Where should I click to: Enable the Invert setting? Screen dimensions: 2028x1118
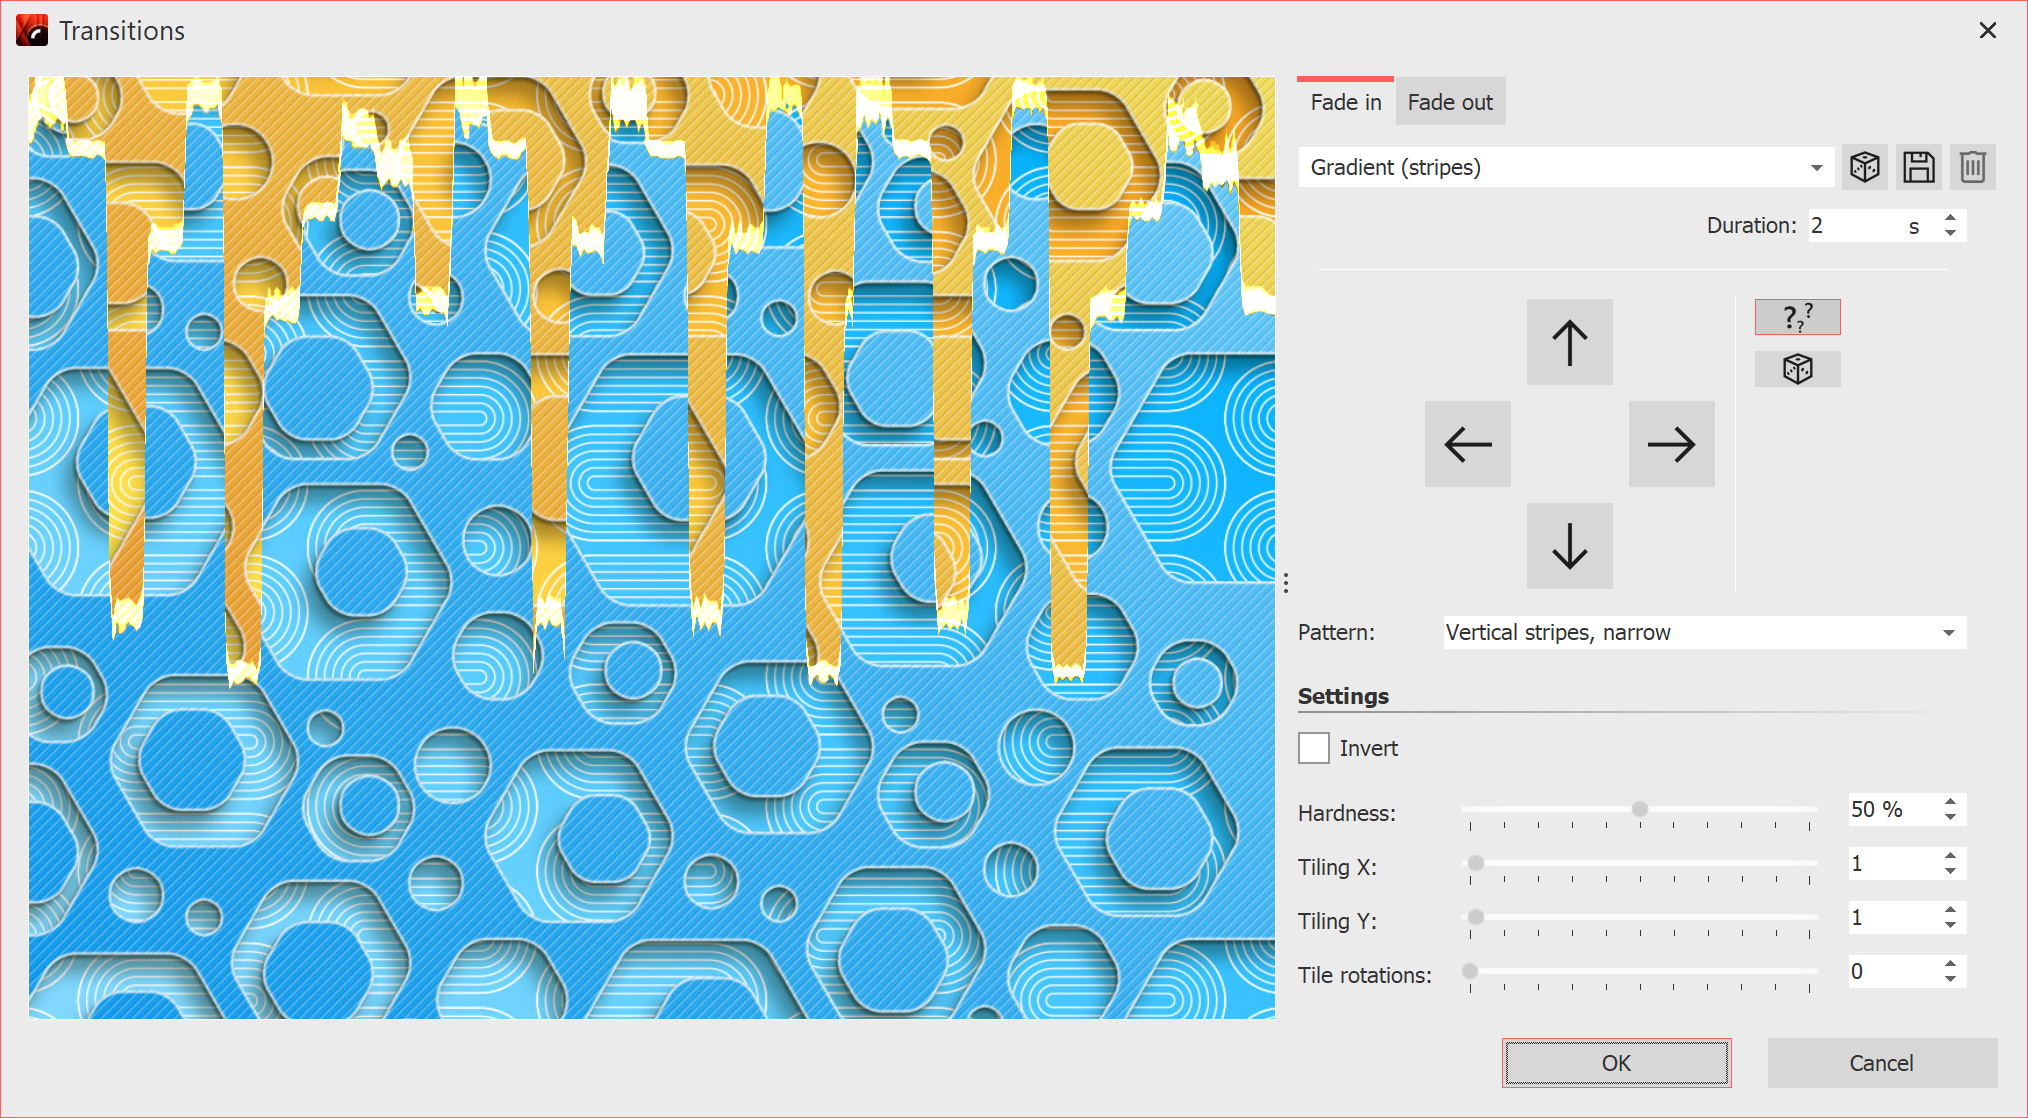(x=1313, y=747)
